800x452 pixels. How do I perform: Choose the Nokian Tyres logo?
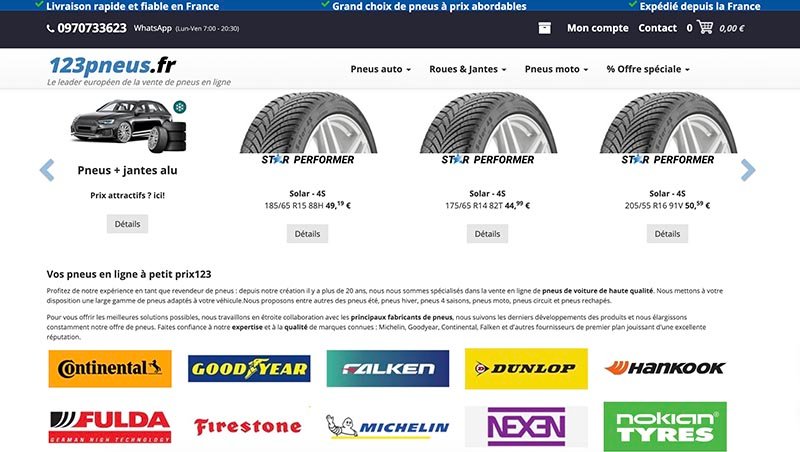click(665, 426)
